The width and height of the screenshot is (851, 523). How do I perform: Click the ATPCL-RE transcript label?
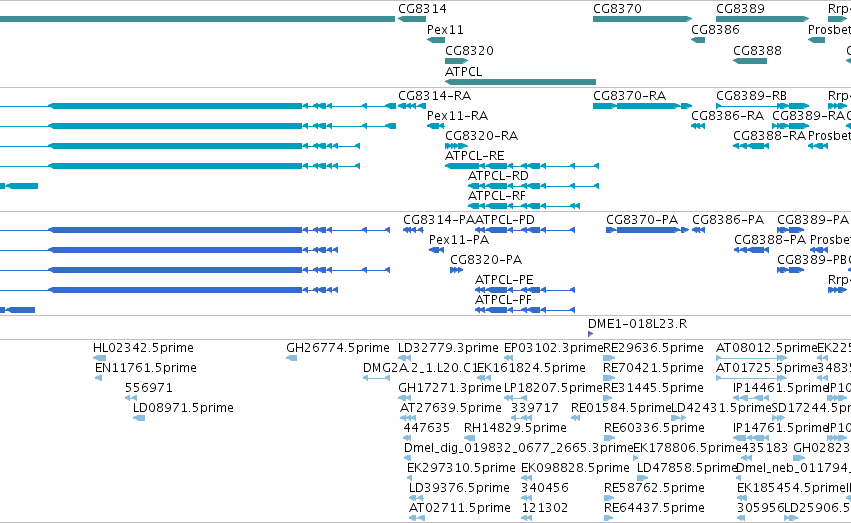pyautogui.click(x=475, y=156)
